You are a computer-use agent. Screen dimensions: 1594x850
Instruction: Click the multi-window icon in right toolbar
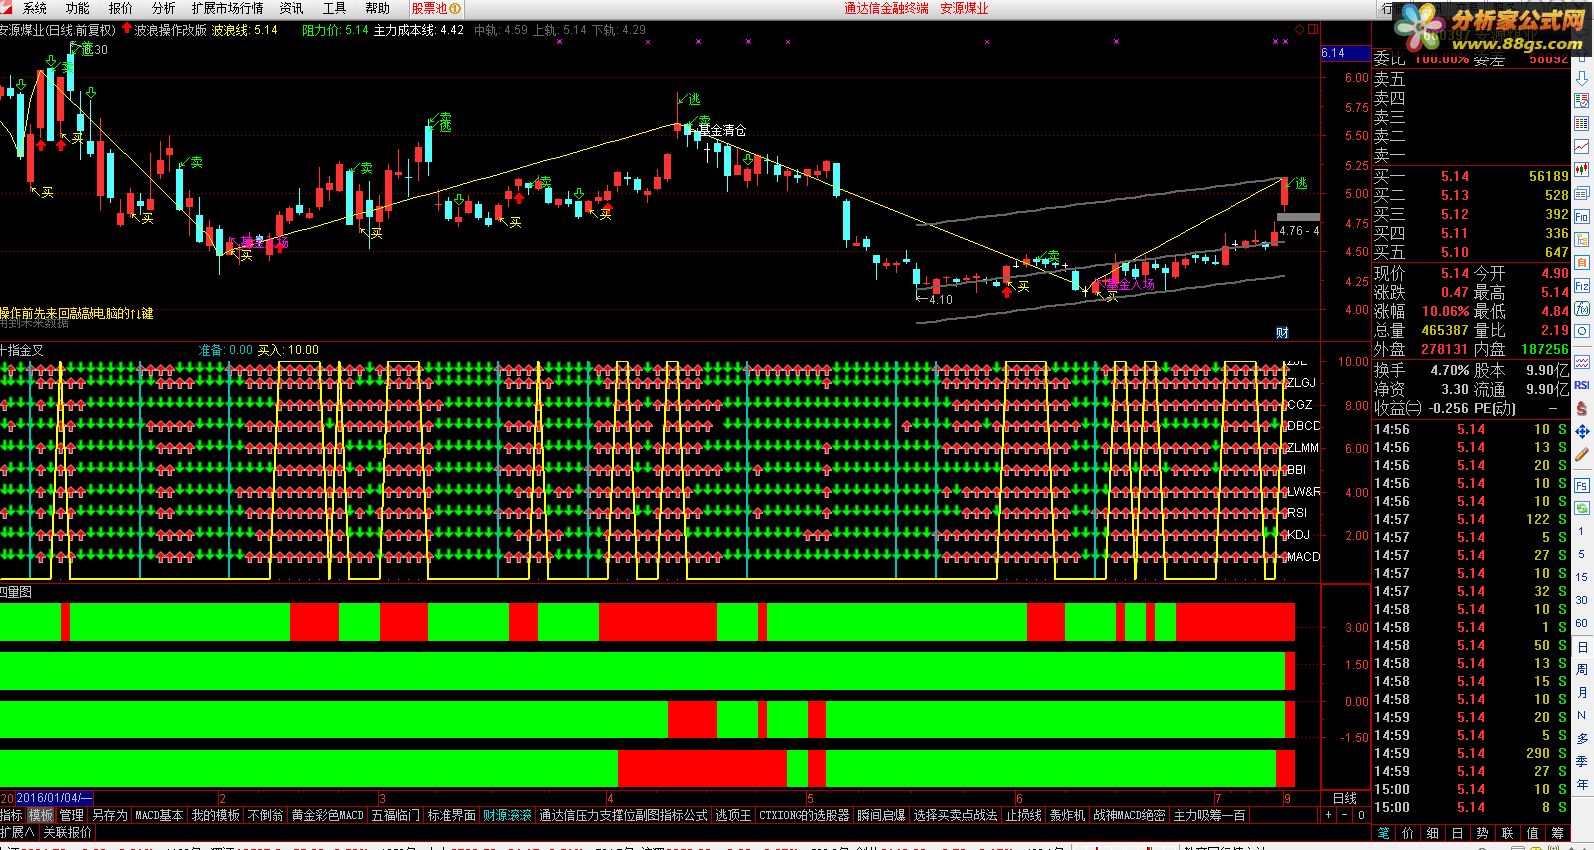pyautogui.click(x=1581, y=193)
